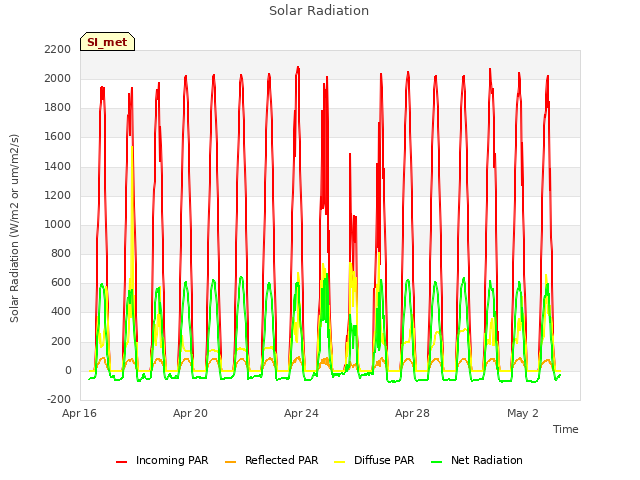Click the SI_met annotation label
This screenshot has height=480, width=640.
[107, 42]
